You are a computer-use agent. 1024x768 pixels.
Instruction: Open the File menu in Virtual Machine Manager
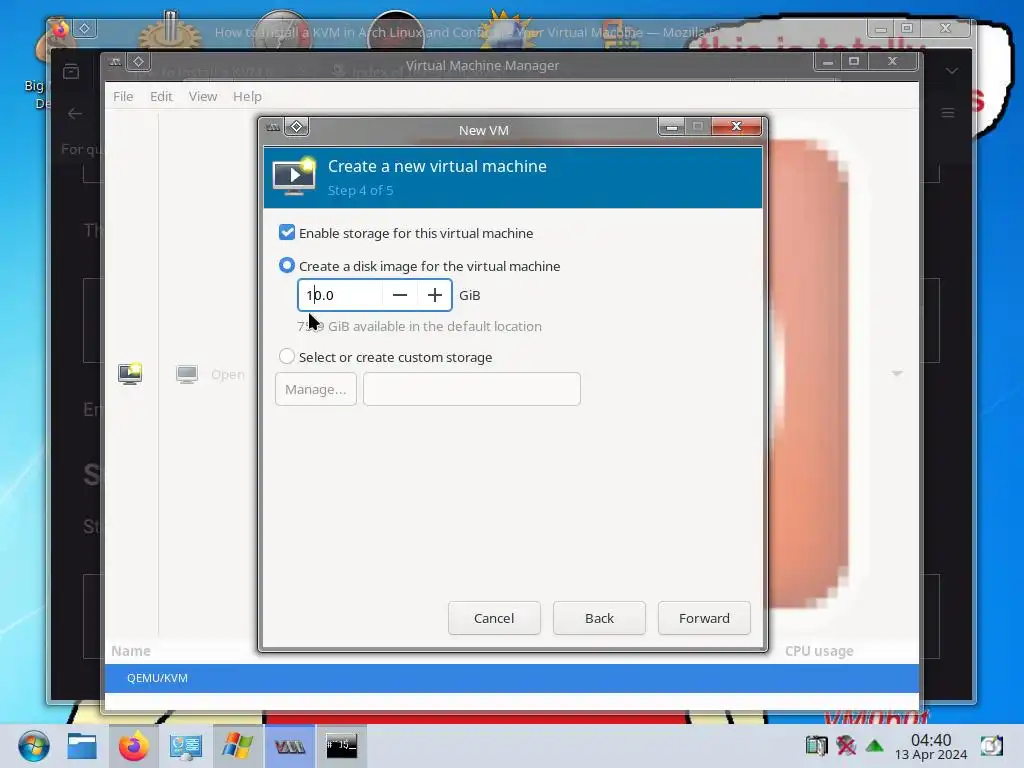pyautogui.click(x=123, y=96)
